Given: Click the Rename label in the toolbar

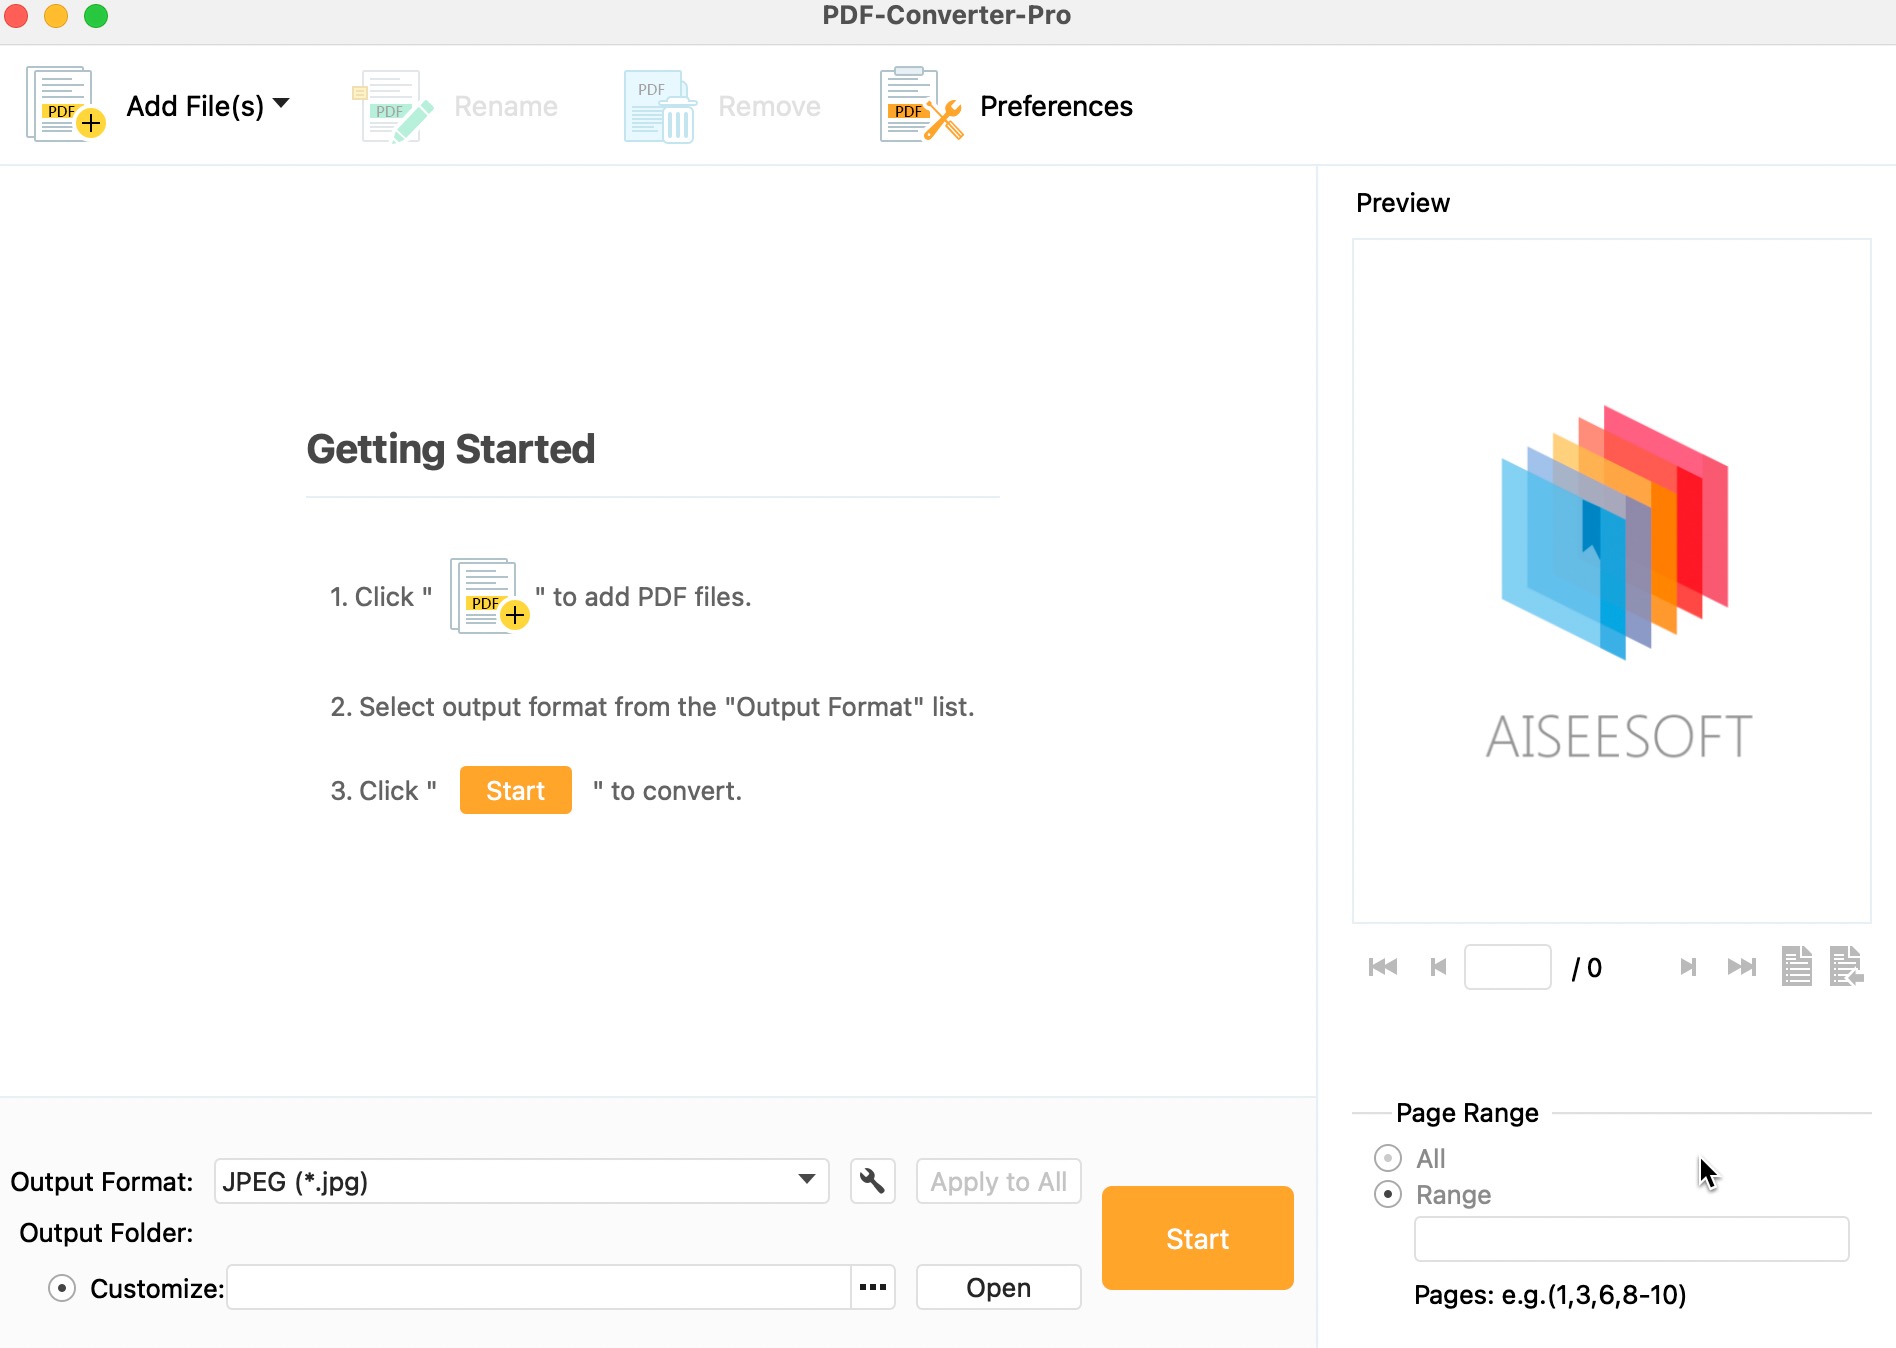Looking at the screenshot, I should pyautogui.click(x=506, y=106).
